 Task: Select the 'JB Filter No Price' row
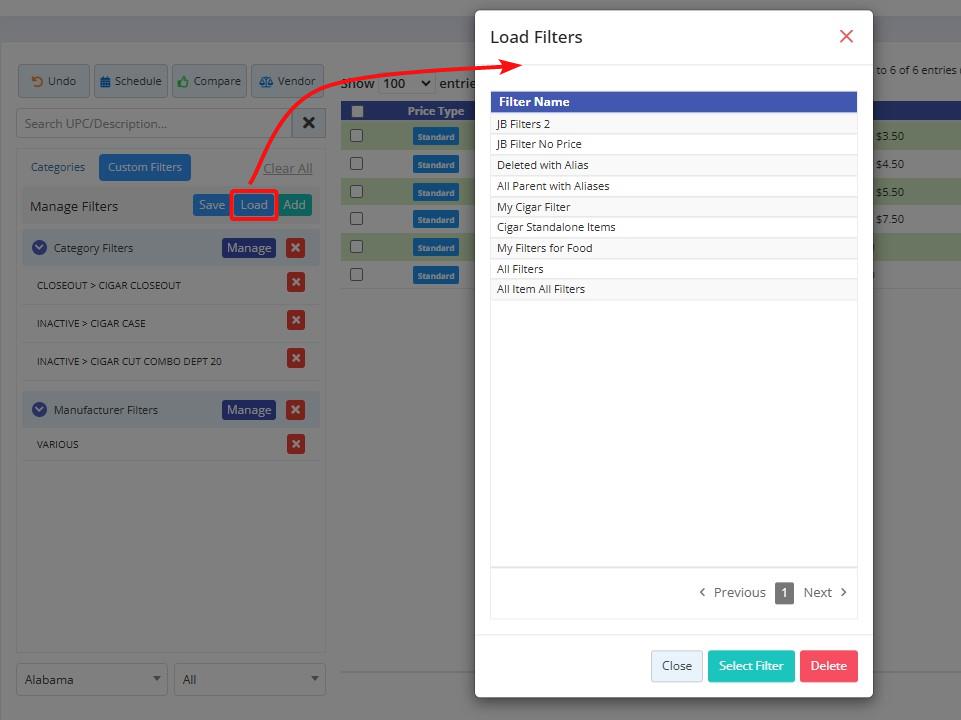[674, 144]
